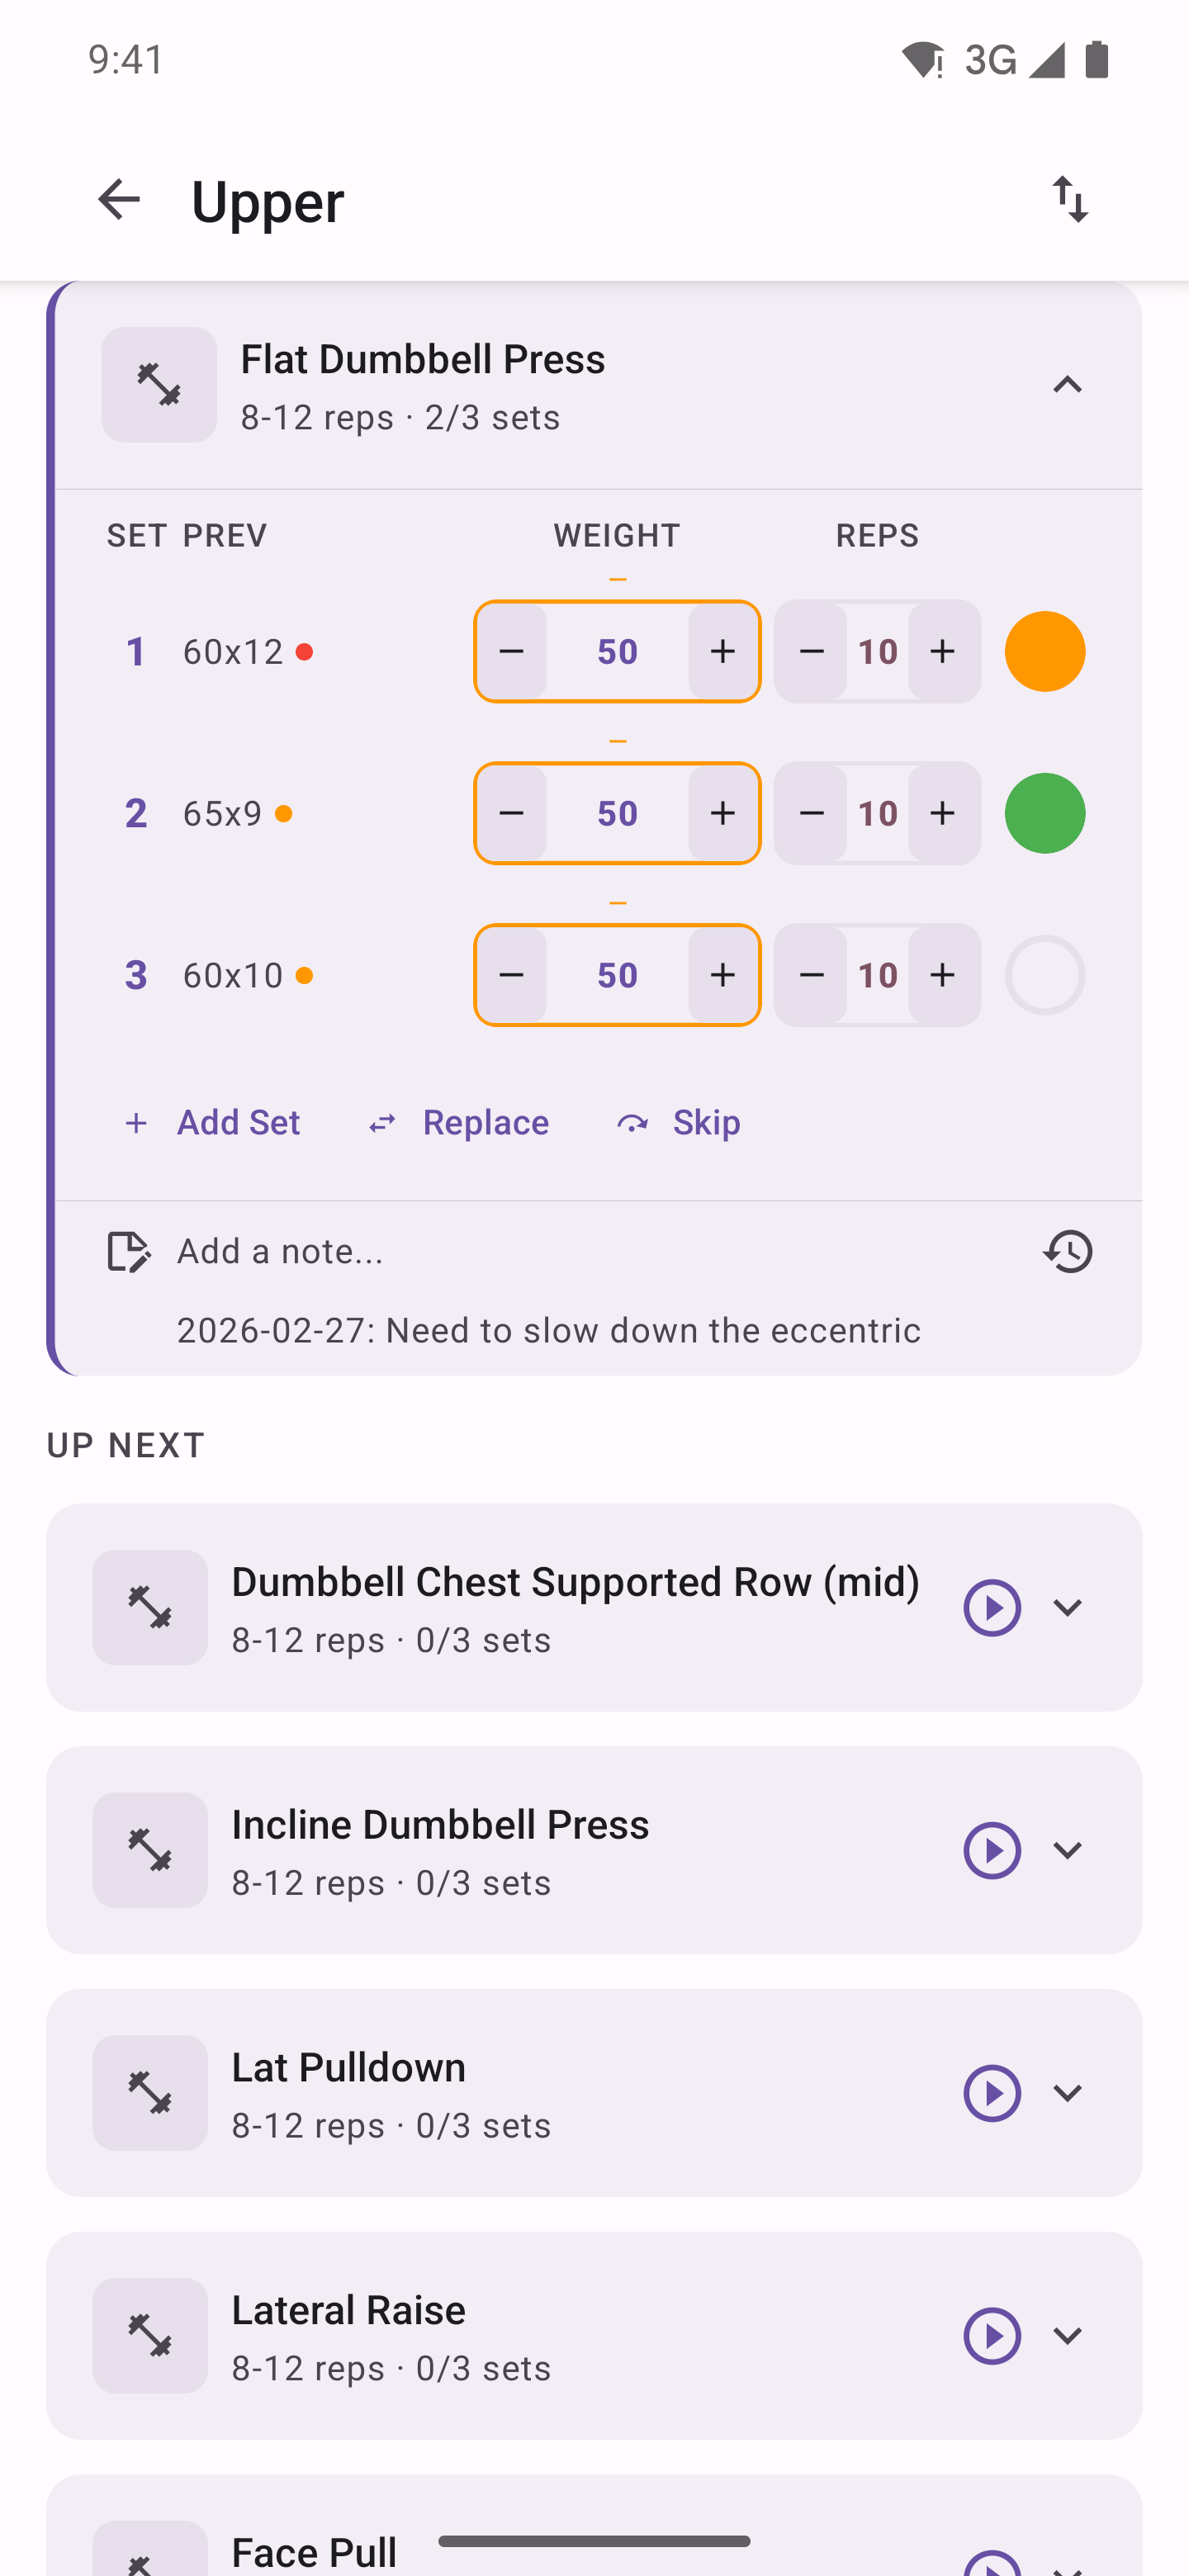Viewport: 1189px width, 2576px height.
Task: Tap the previous result 65x9 for set 2
Action: click(225, 813)
